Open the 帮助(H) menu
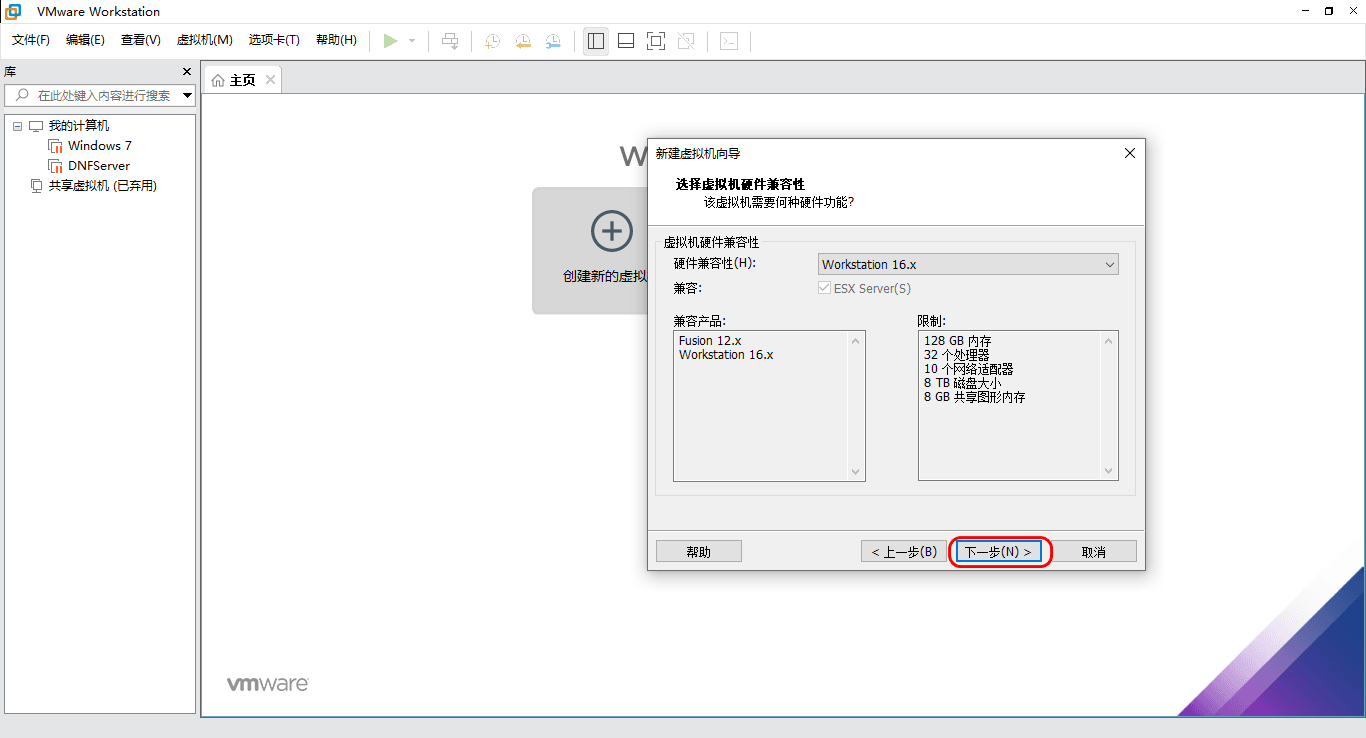 336,40
